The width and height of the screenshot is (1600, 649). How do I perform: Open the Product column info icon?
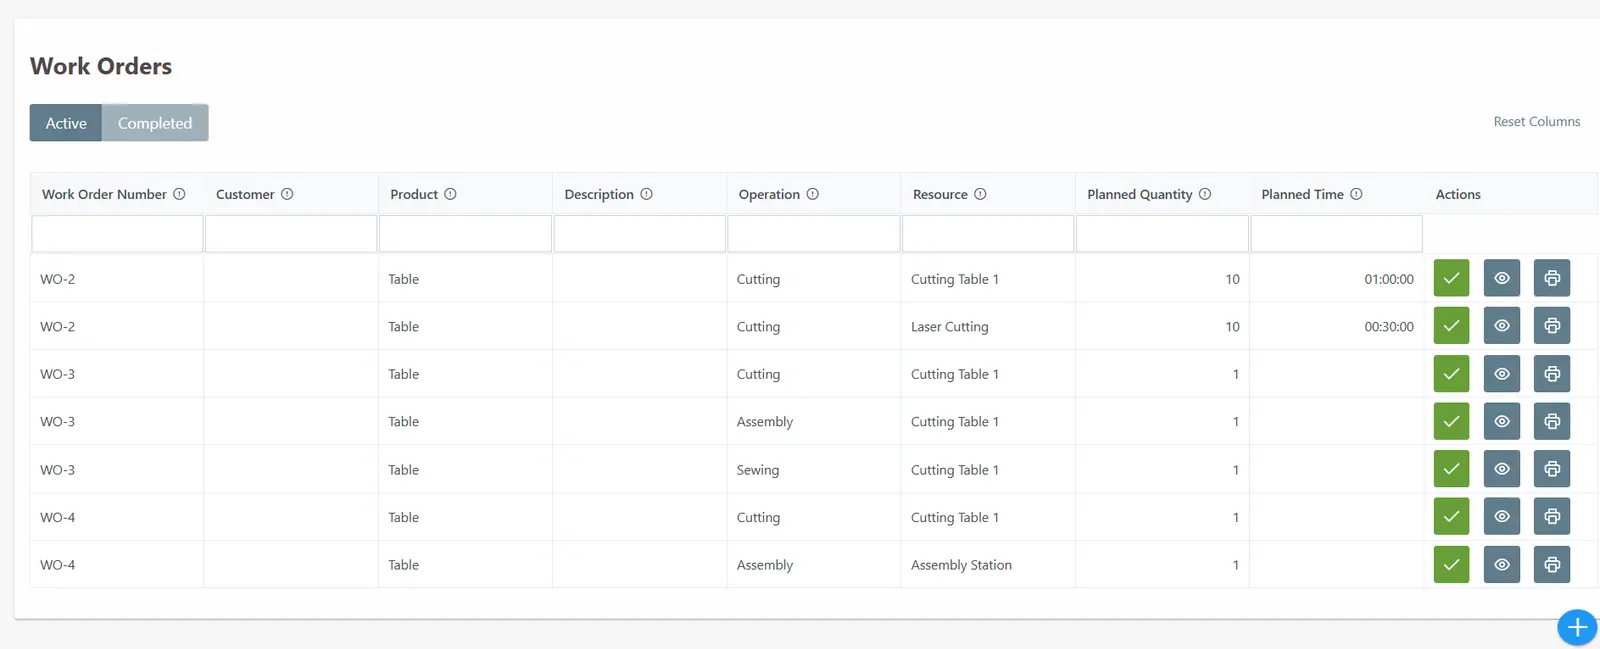pyautogui.click(x=450, y=194)
